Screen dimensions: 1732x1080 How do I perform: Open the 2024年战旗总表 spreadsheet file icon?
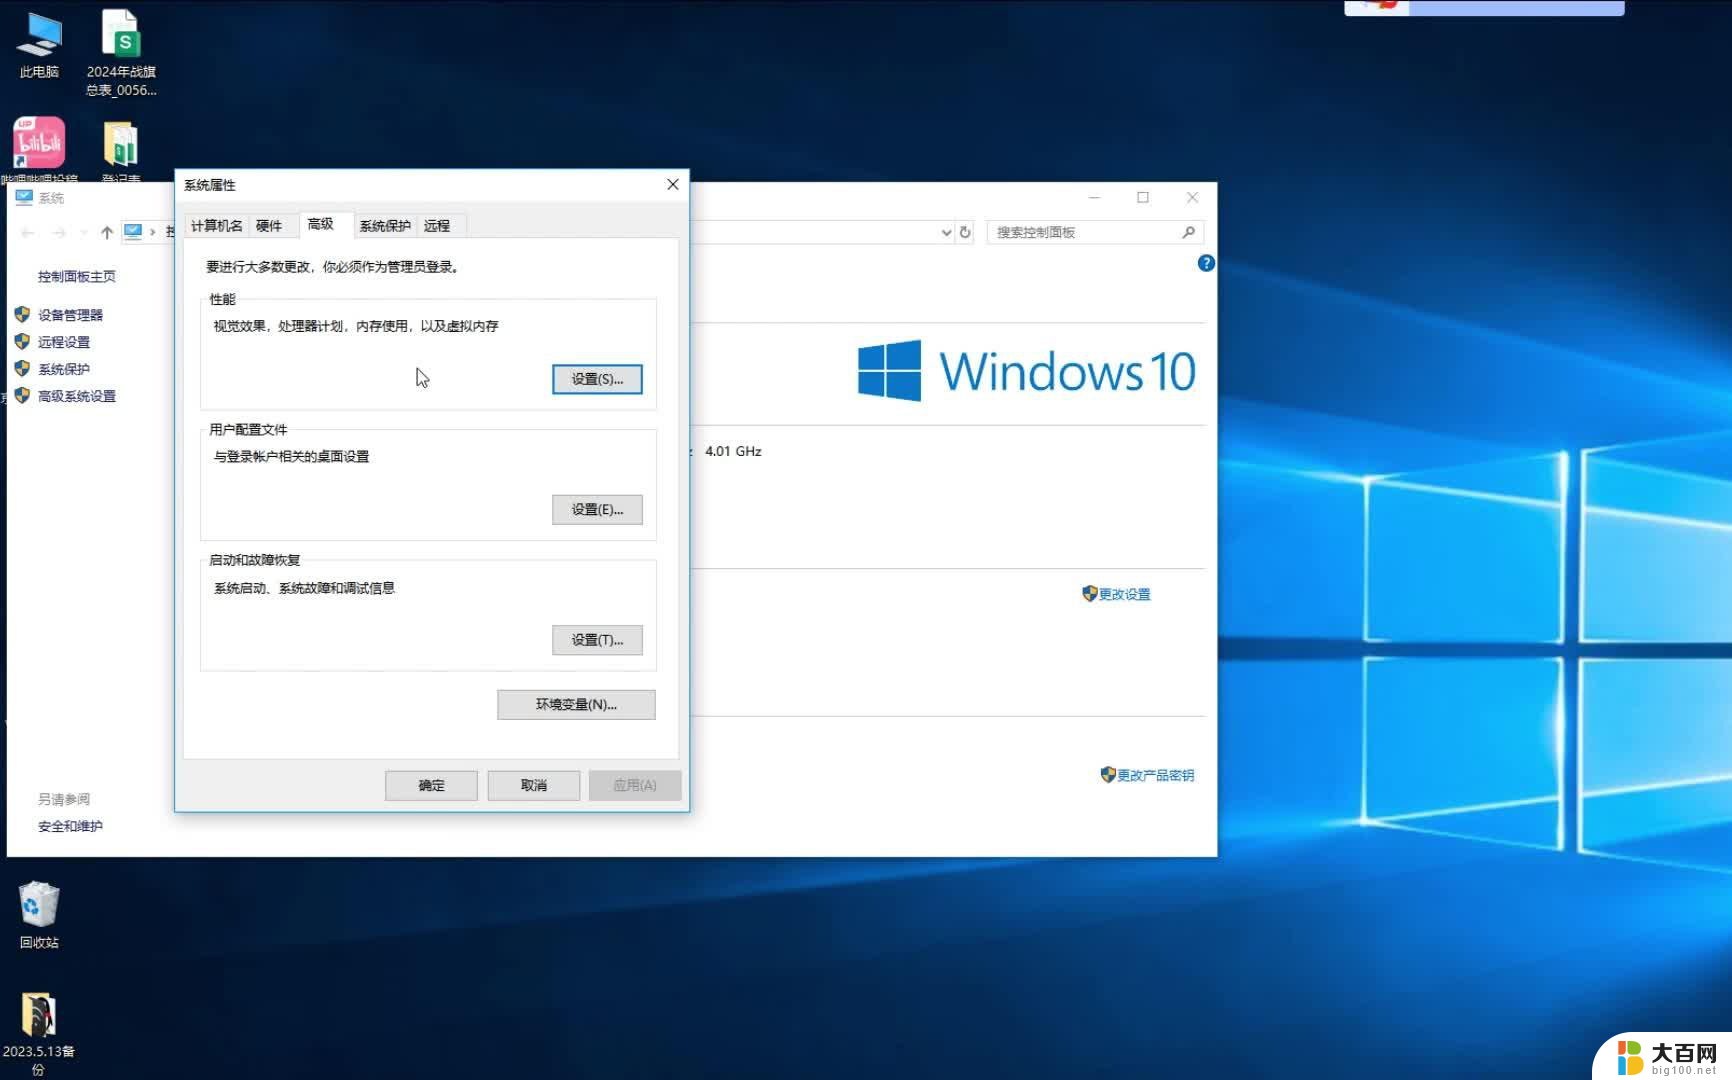tap(121, 52)
